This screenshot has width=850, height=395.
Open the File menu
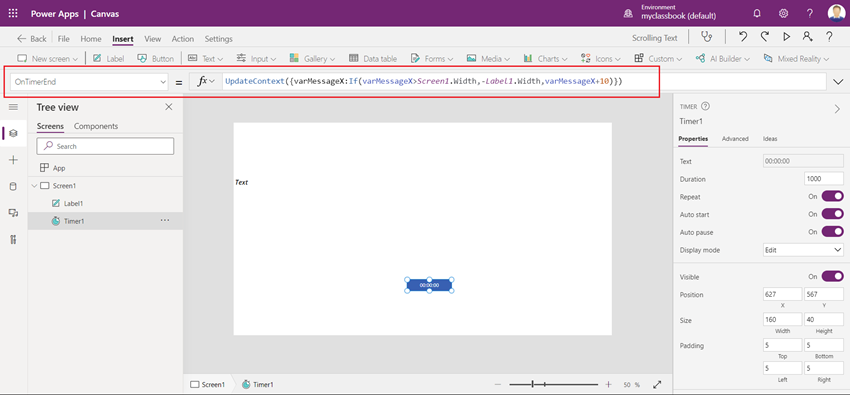[63, 39]
